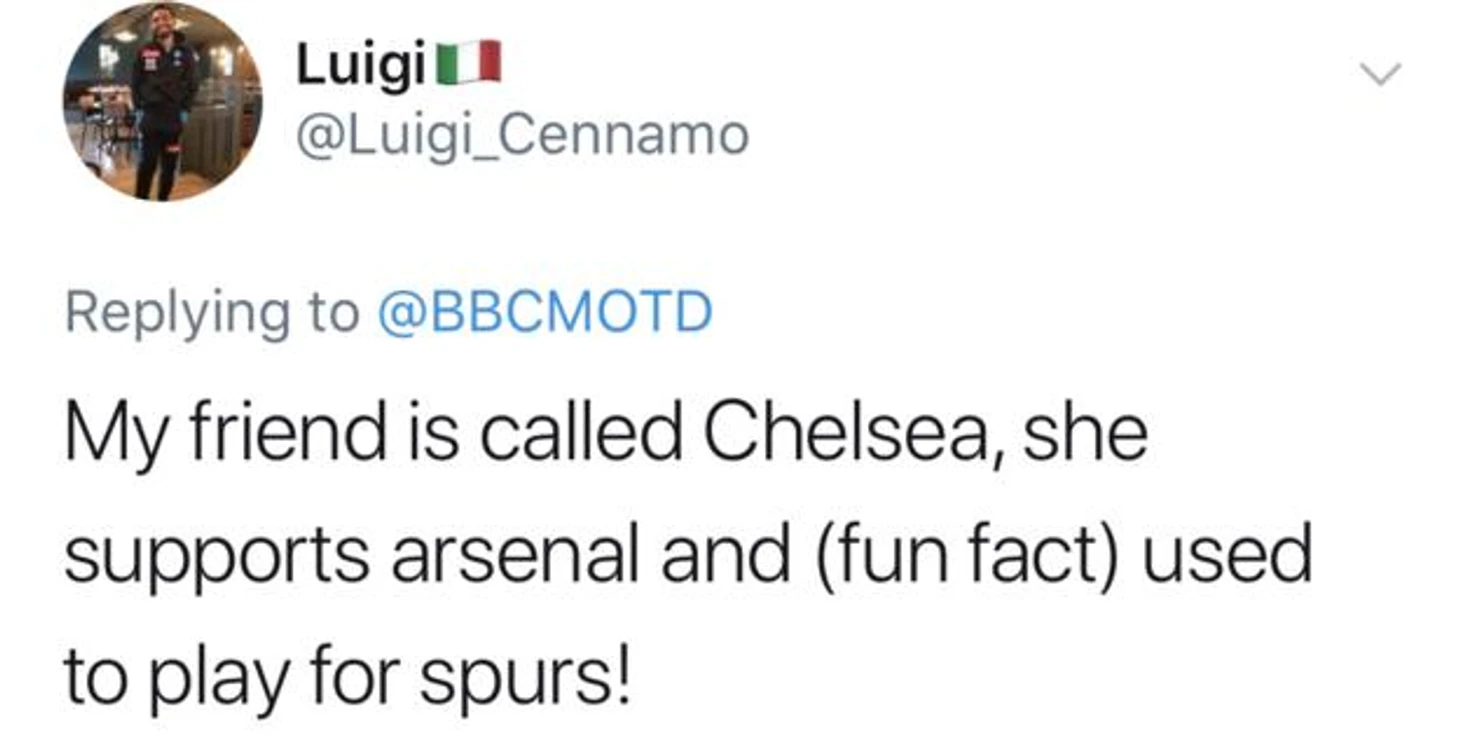Click the 'Replying to' label
1460x739 pixels.
click(213, 314)
